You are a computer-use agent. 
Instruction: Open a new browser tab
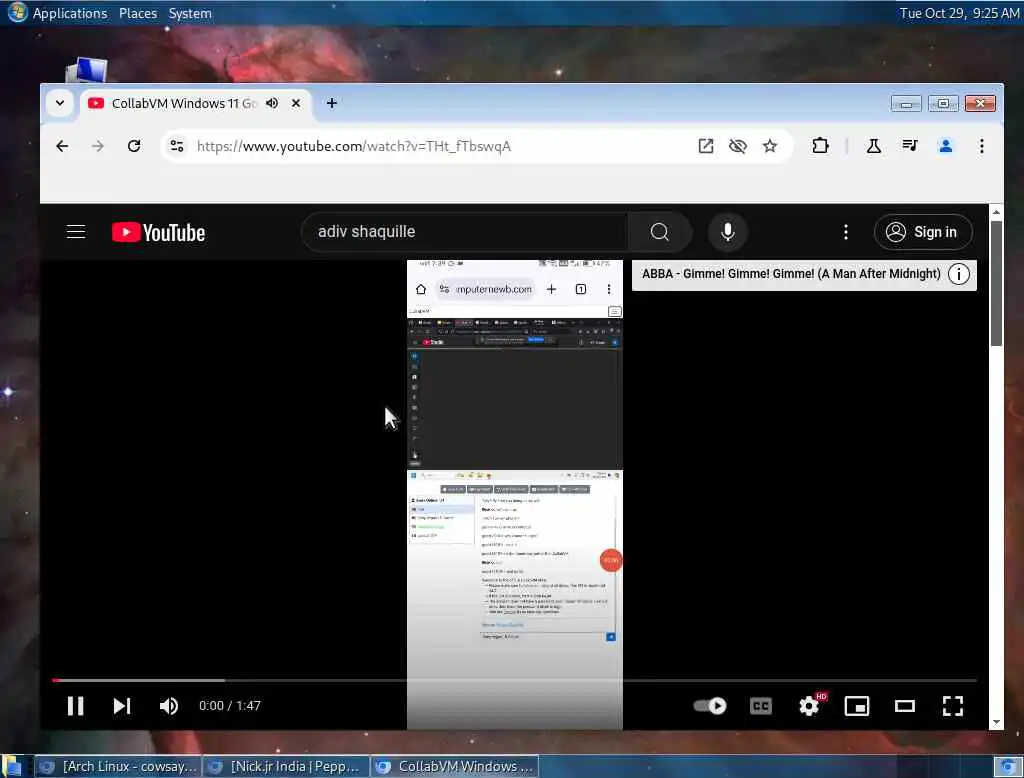(x=332, y=103)
